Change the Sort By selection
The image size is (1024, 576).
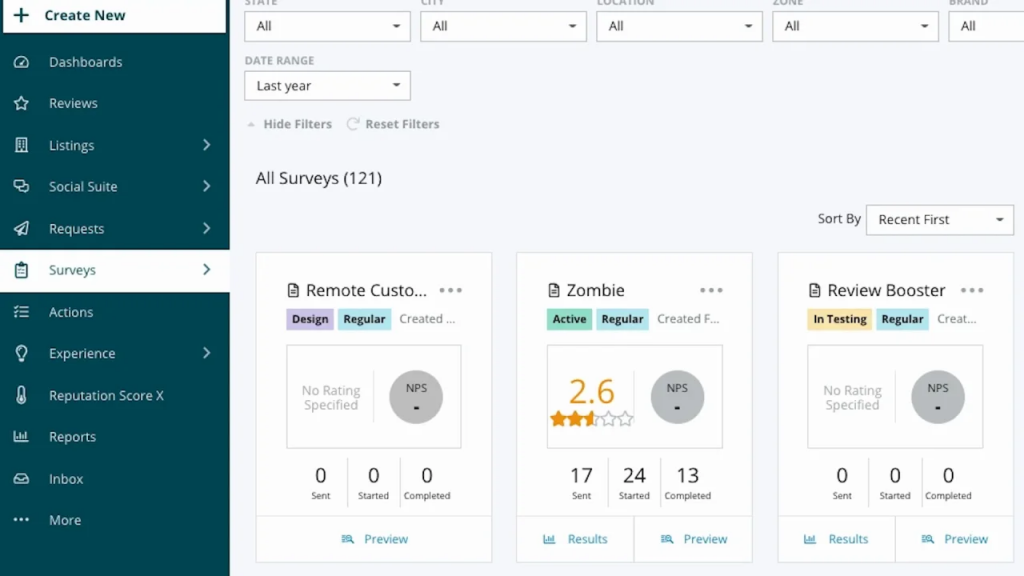click(x=938, y=219)
